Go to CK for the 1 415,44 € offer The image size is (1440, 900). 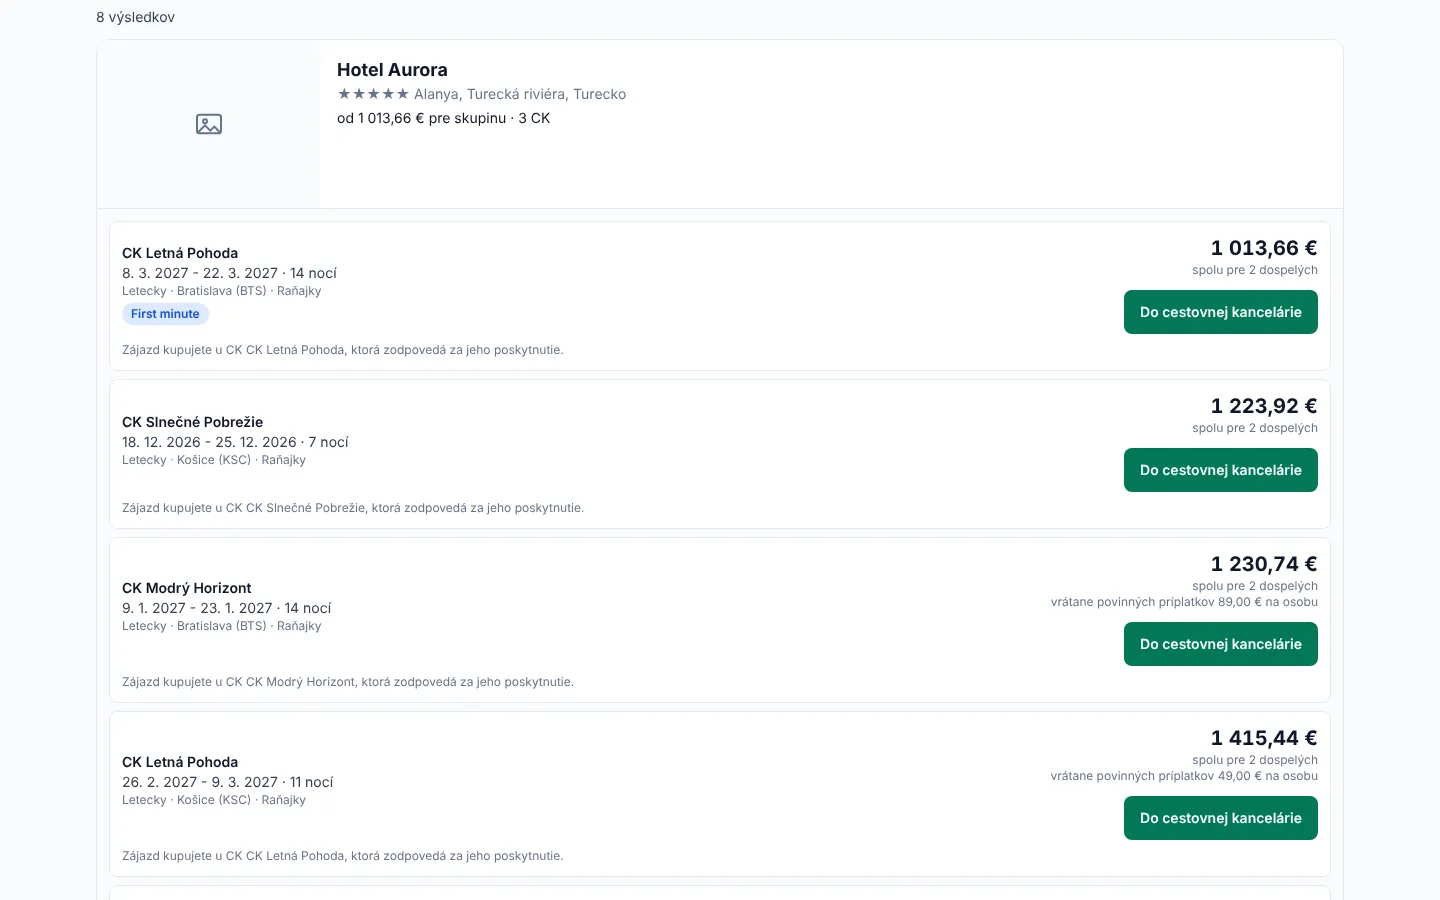1220,818
